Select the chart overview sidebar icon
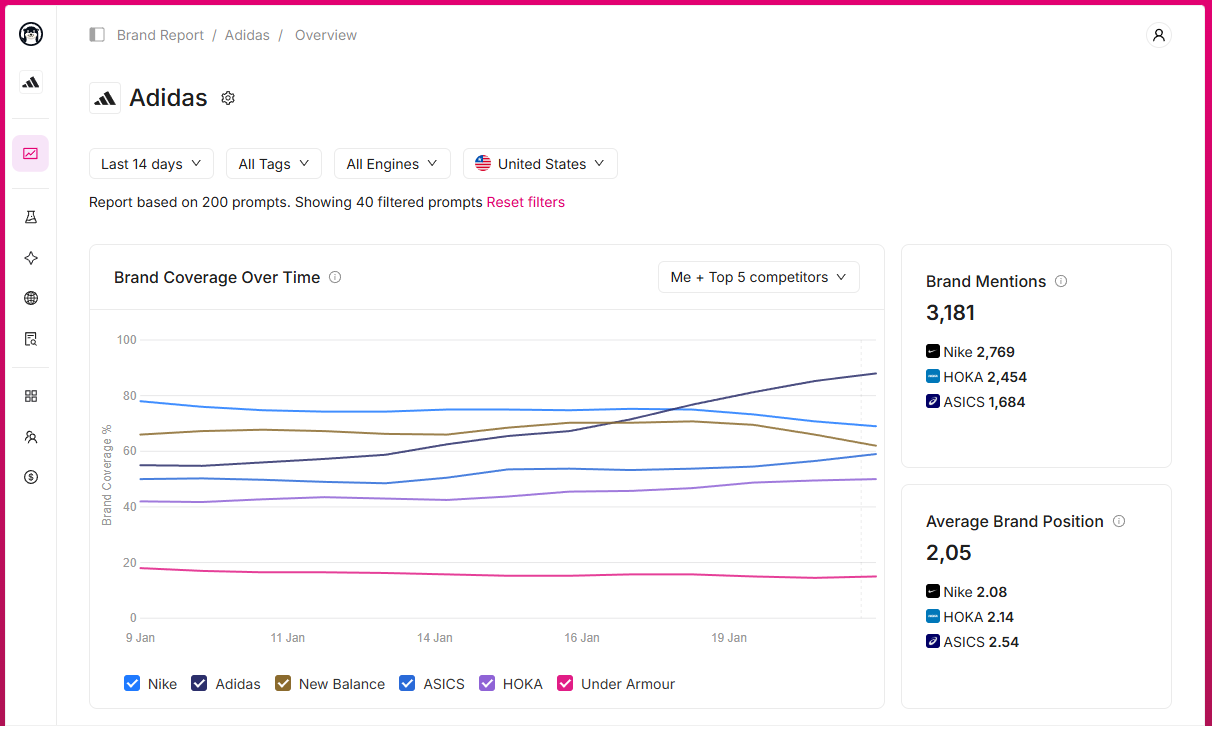1212x732 pixels. click(x=31, y=153)
